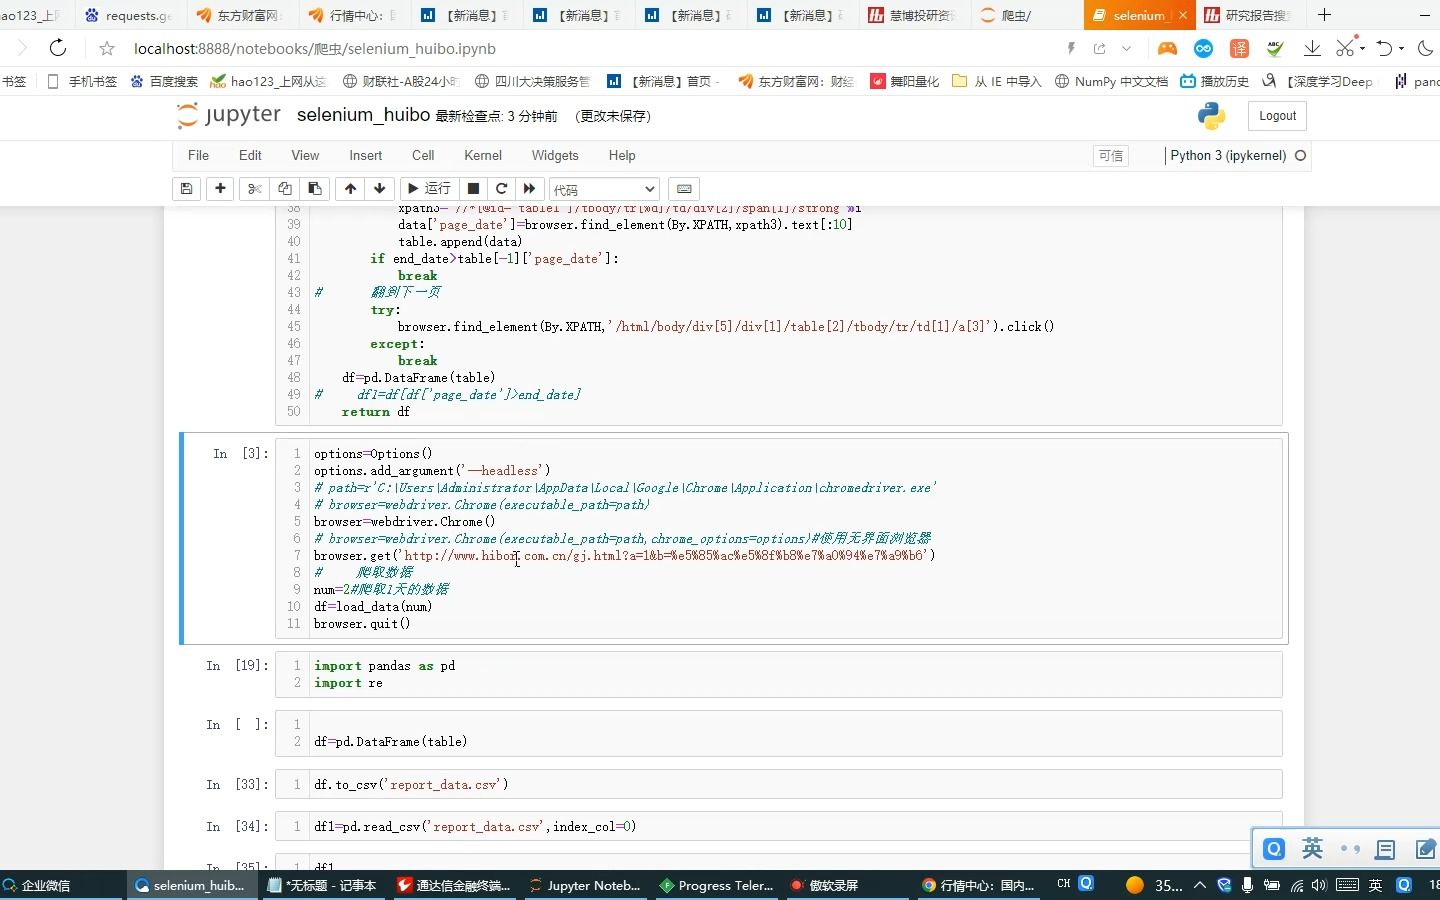The height and width of the screenshot is (900, 1440).
Task: Click the browser address bar URL
Action: pyautogui.click(x=315, y=48)
